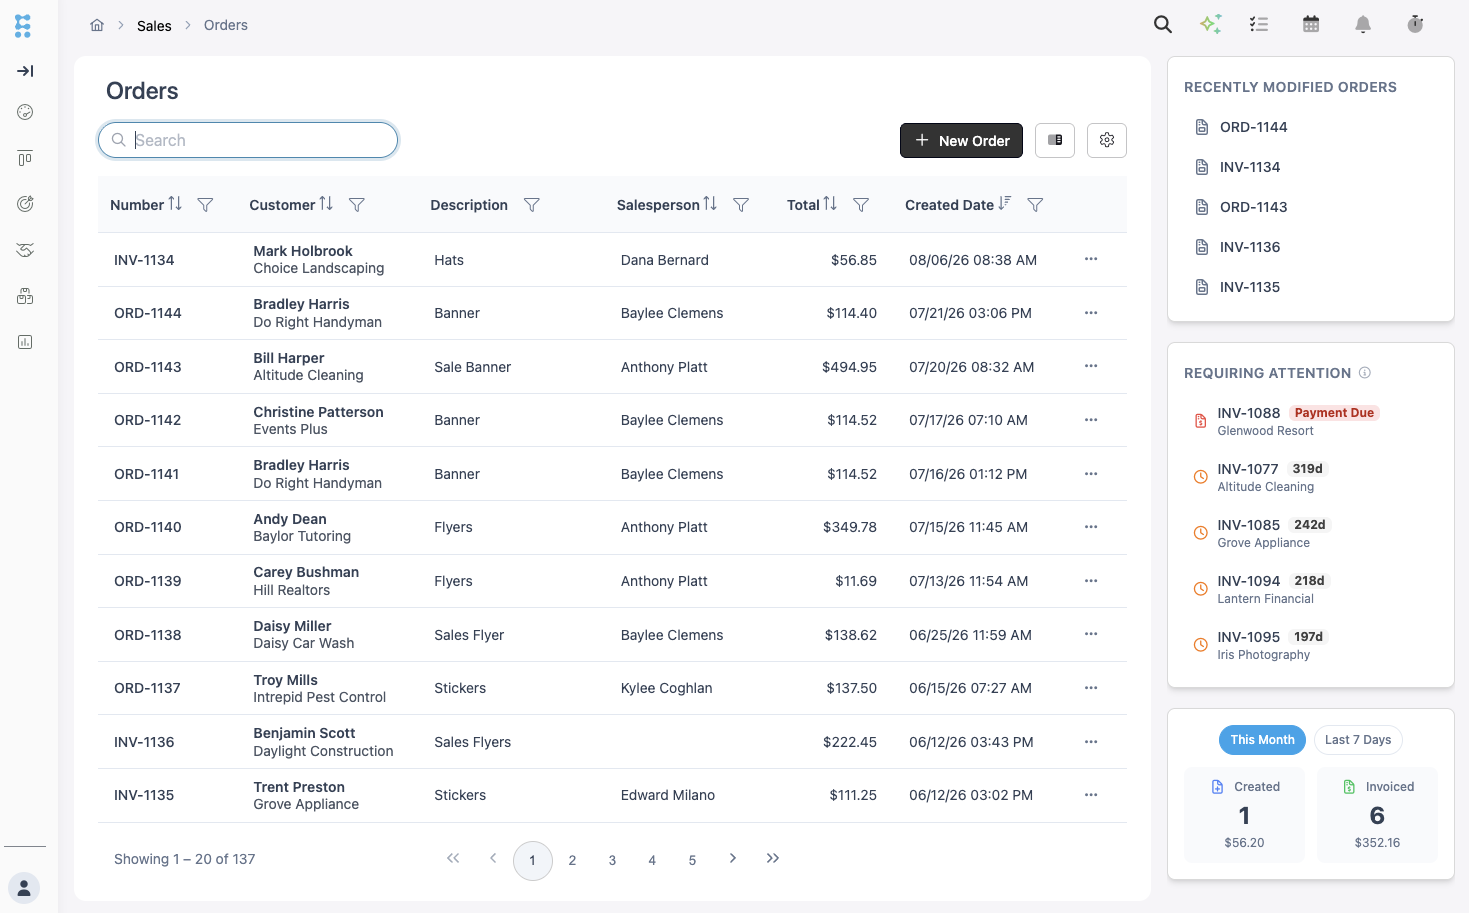Open the Invoiced stat card

(x=1377, y=814)
